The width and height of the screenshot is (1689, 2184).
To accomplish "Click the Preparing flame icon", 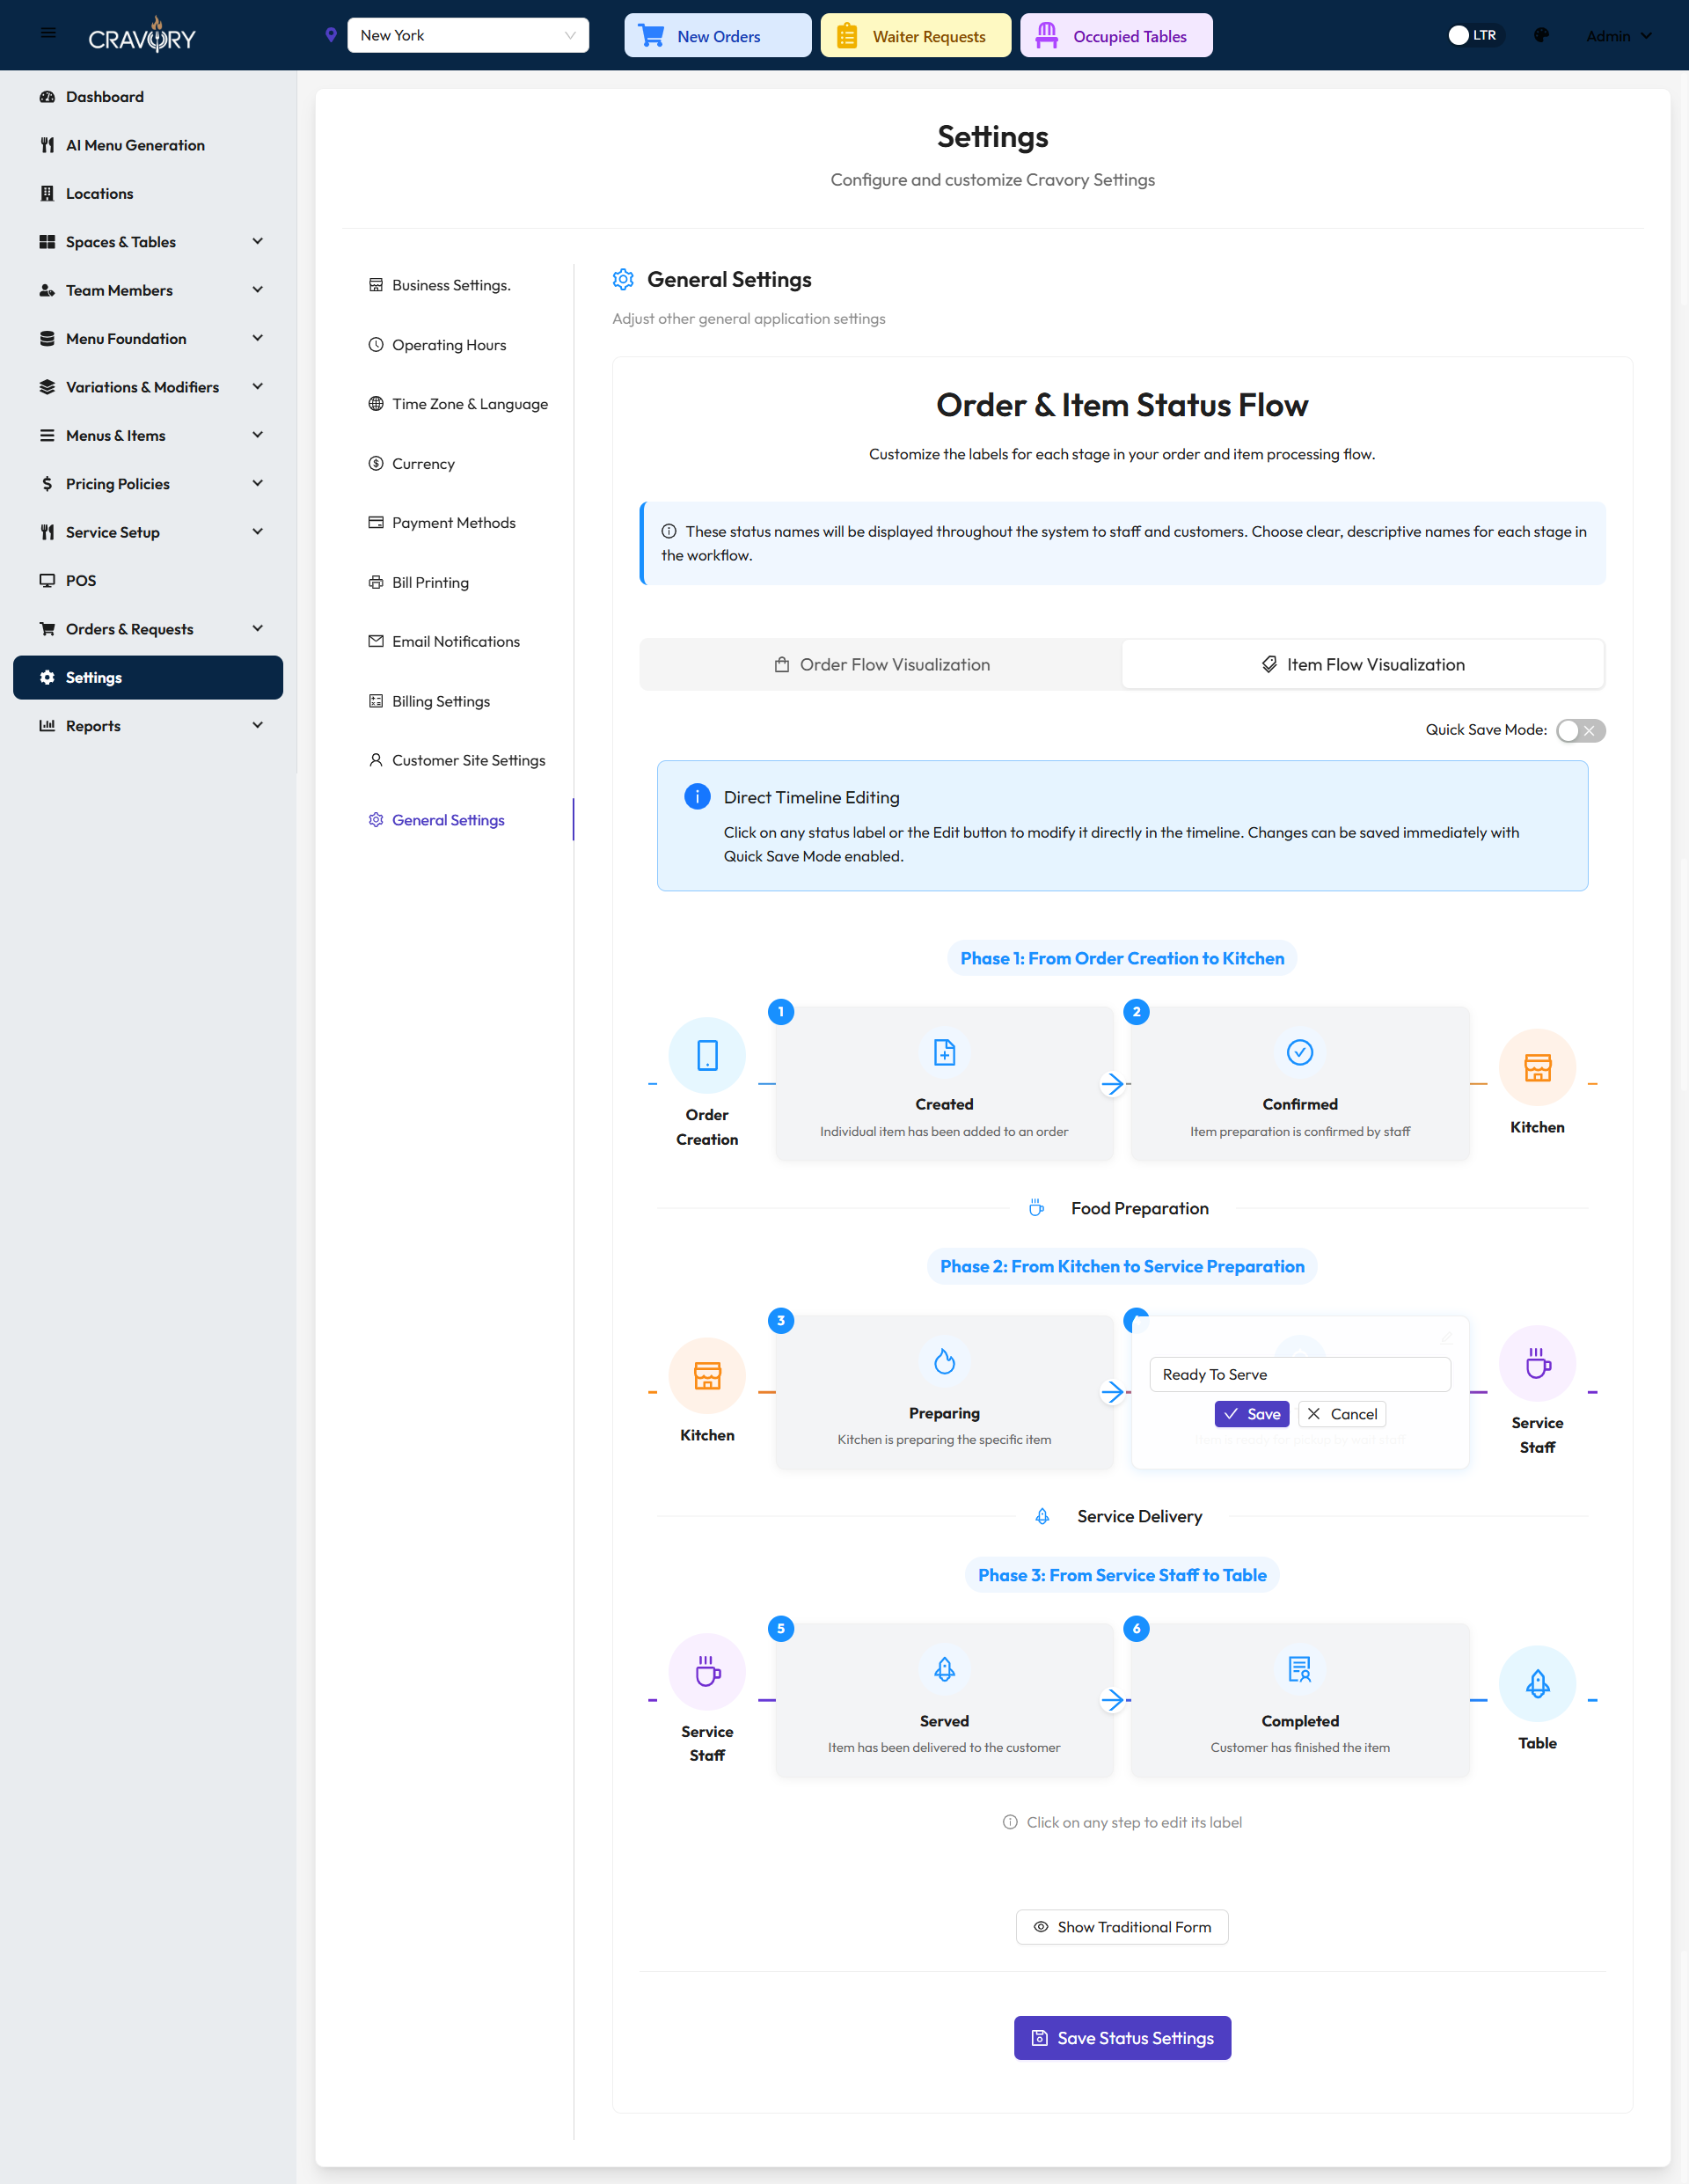I will point(944,1361).
